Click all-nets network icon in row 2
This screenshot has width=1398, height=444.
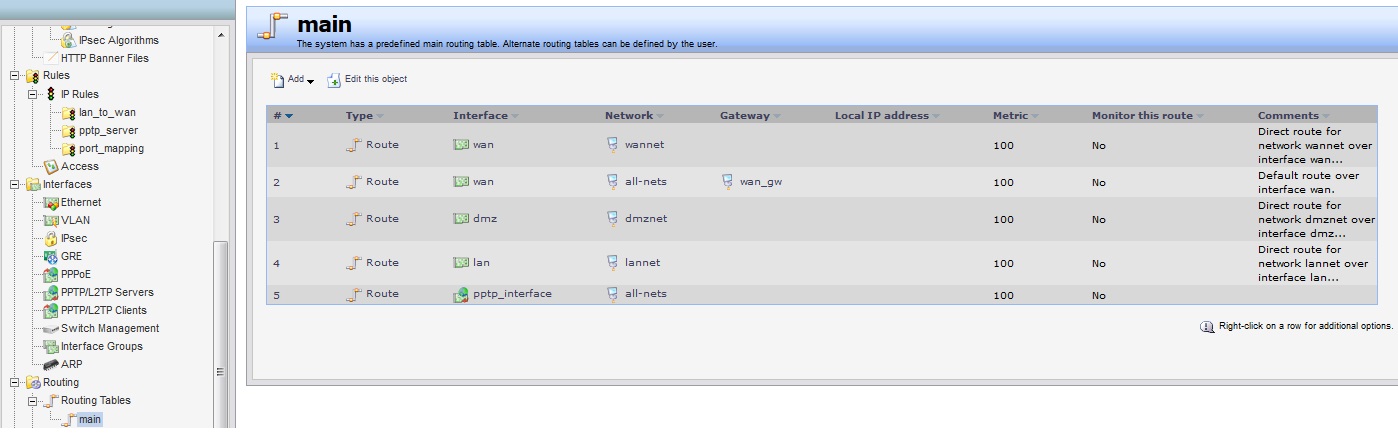click(613, 182)
